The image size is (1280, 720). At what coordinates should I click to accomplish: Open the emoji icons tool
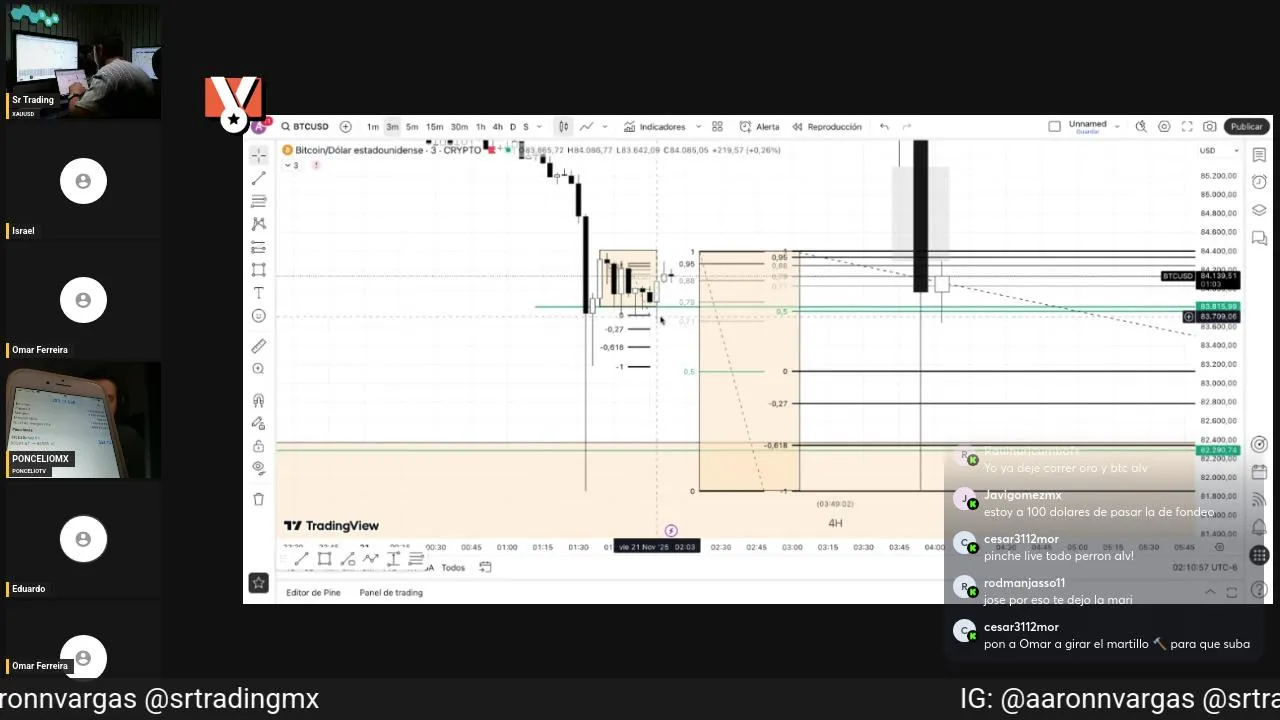pyautogui.click(x=259, y=316)
